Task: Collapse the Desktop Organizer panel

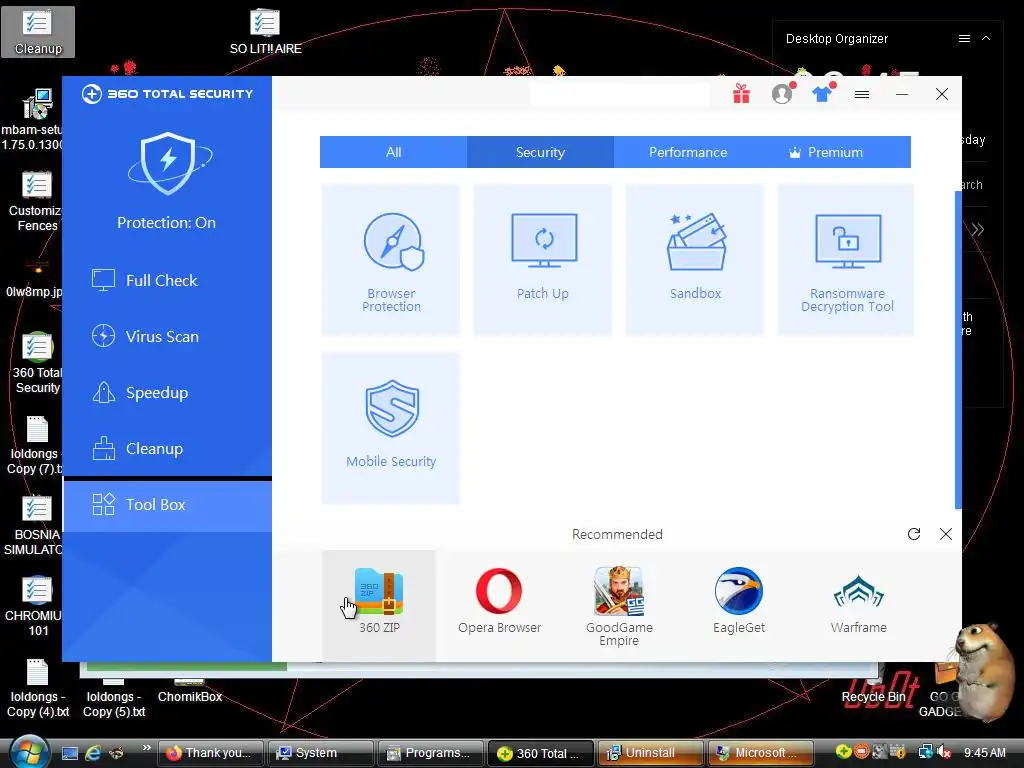Action: 986,39
